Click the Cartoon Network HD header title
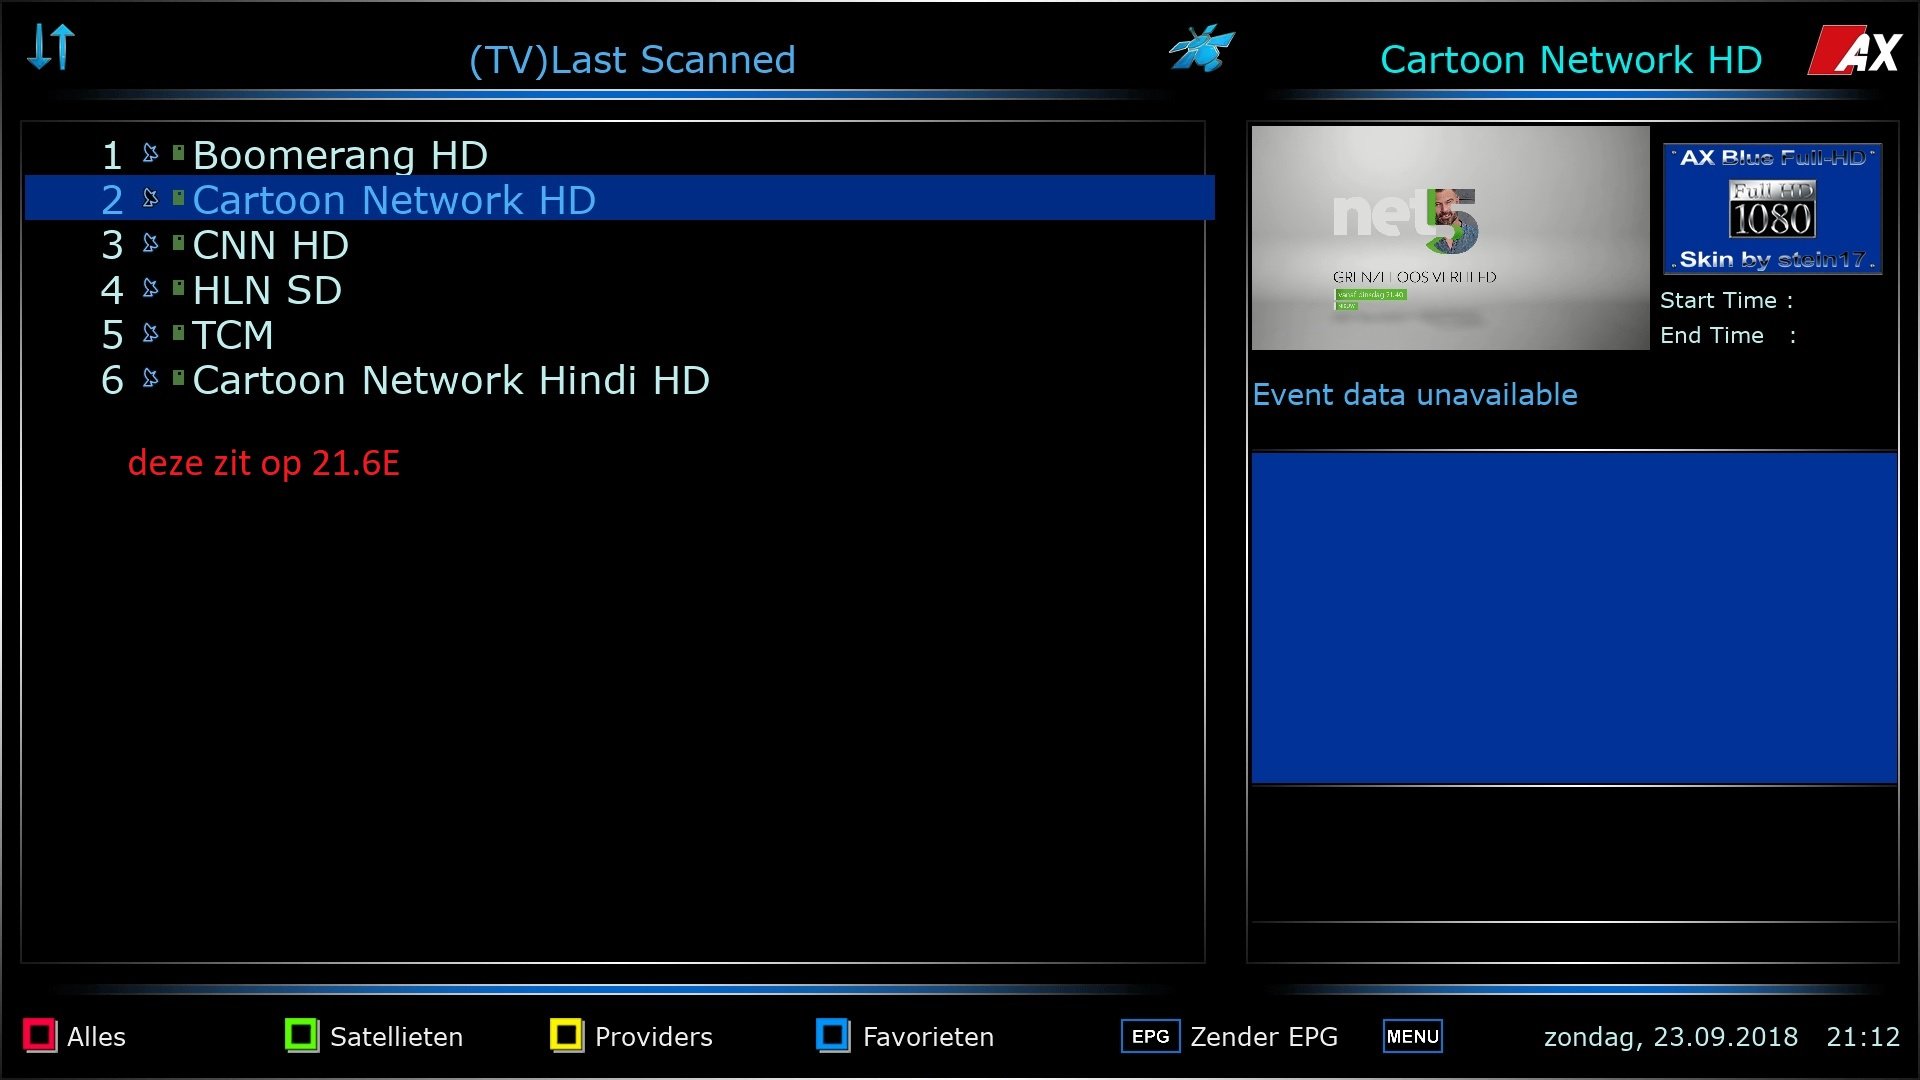 (1571, 60)
